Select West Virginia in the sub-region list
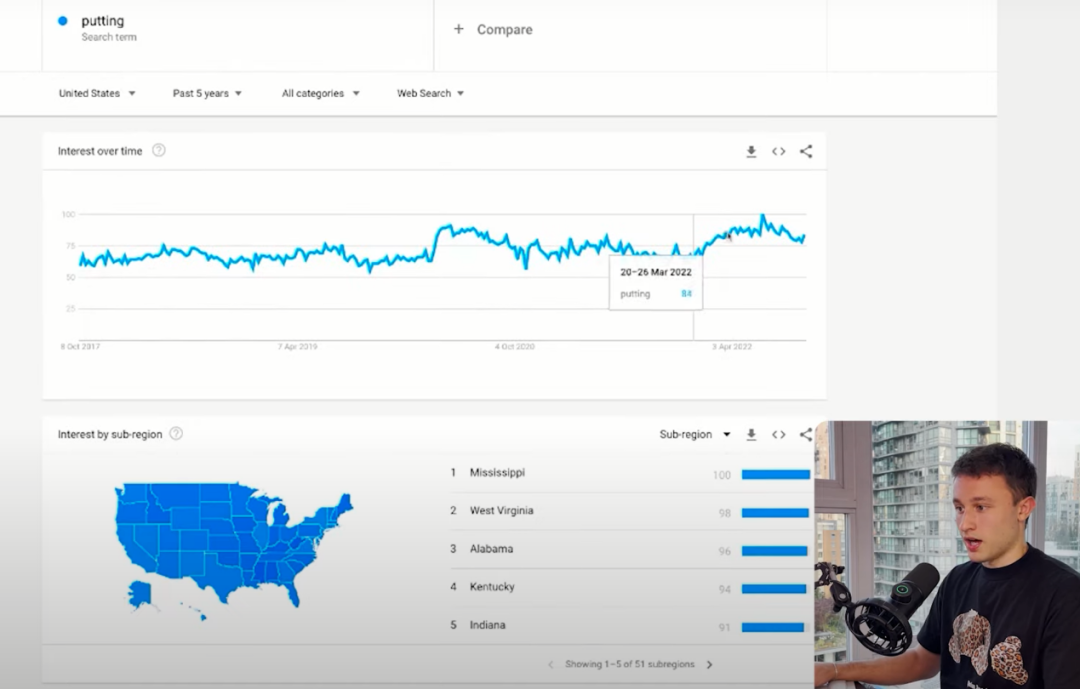Screen dimensions: 1080x689 630,511
